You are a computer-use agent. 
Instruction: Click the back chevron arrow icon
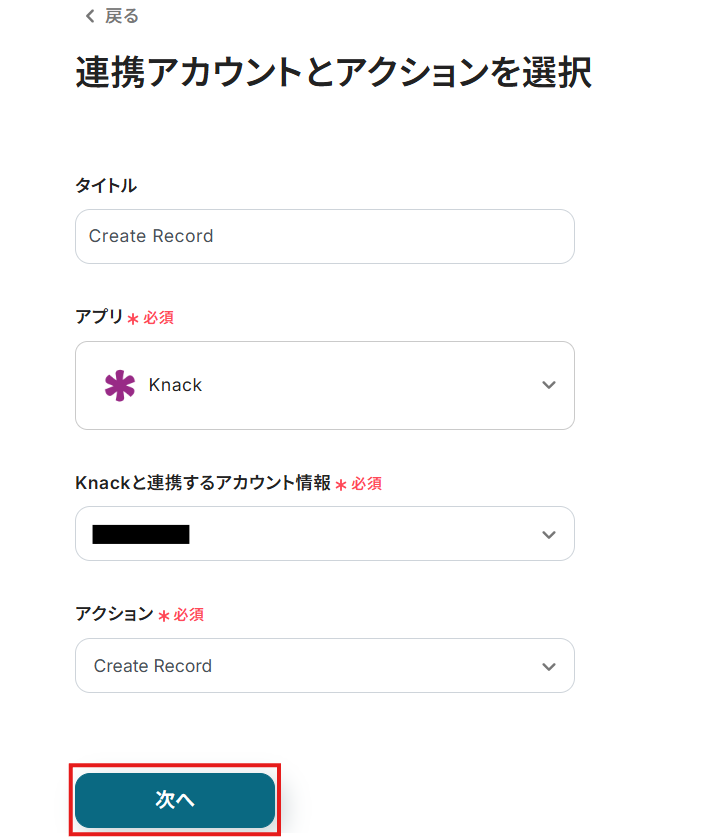click(x=90, y=16)
